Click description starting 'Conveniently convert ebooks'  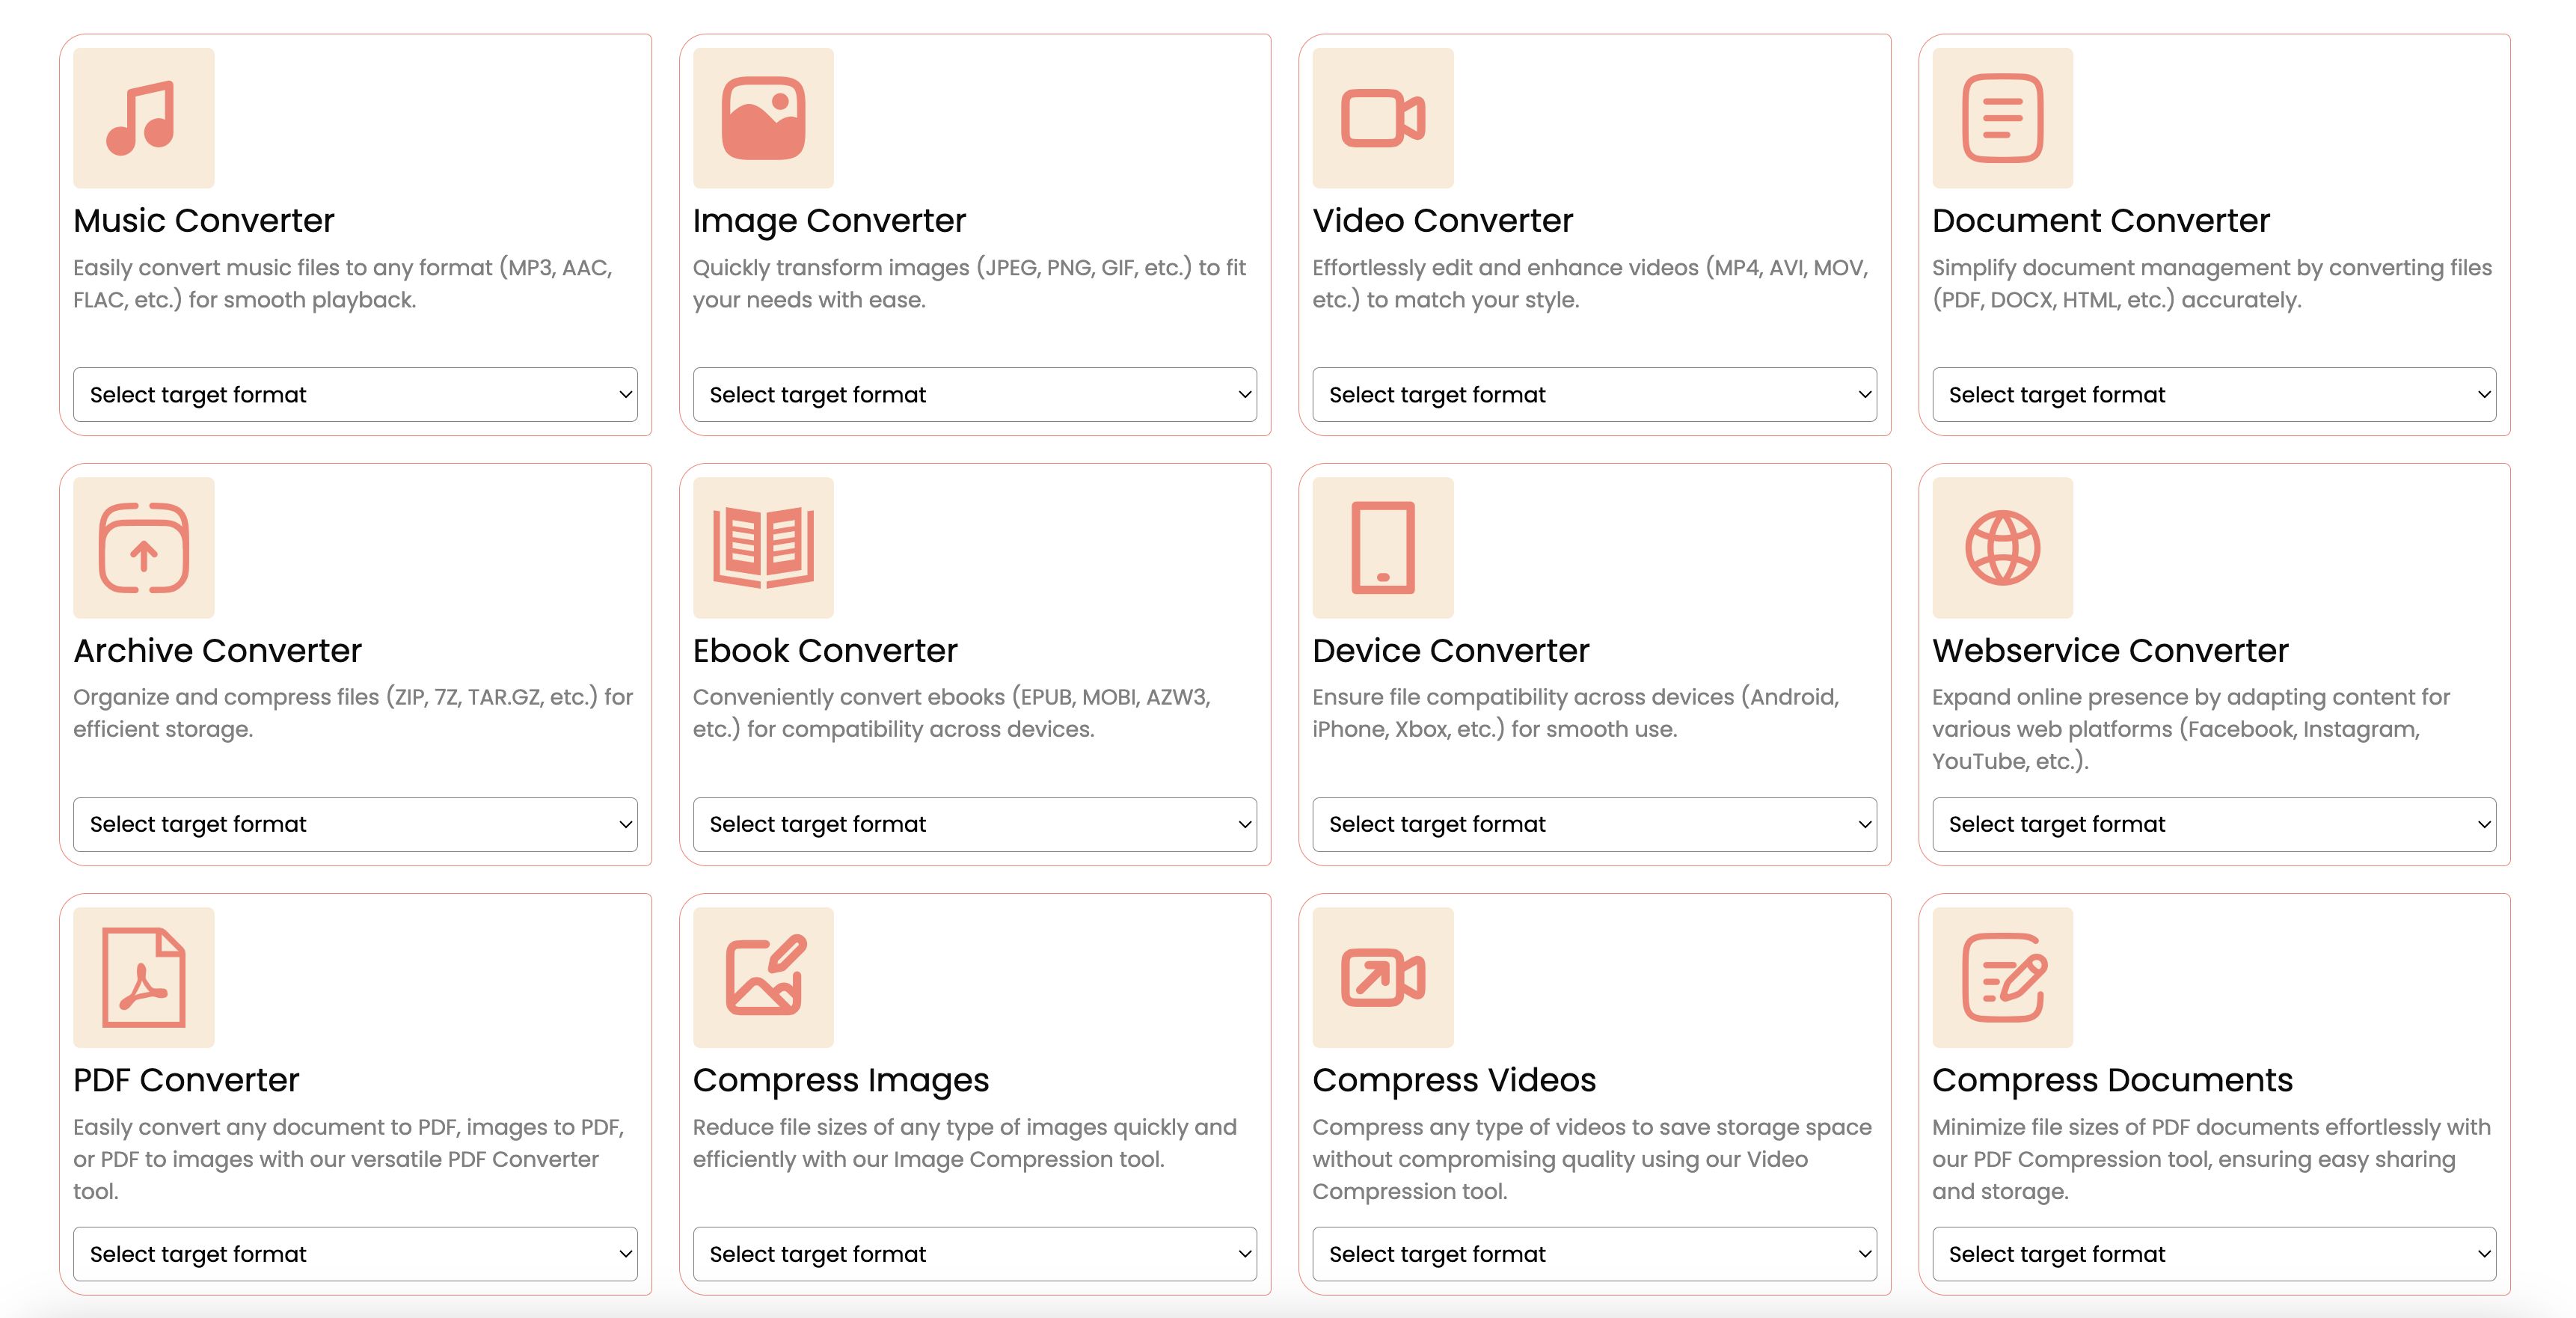952,713
